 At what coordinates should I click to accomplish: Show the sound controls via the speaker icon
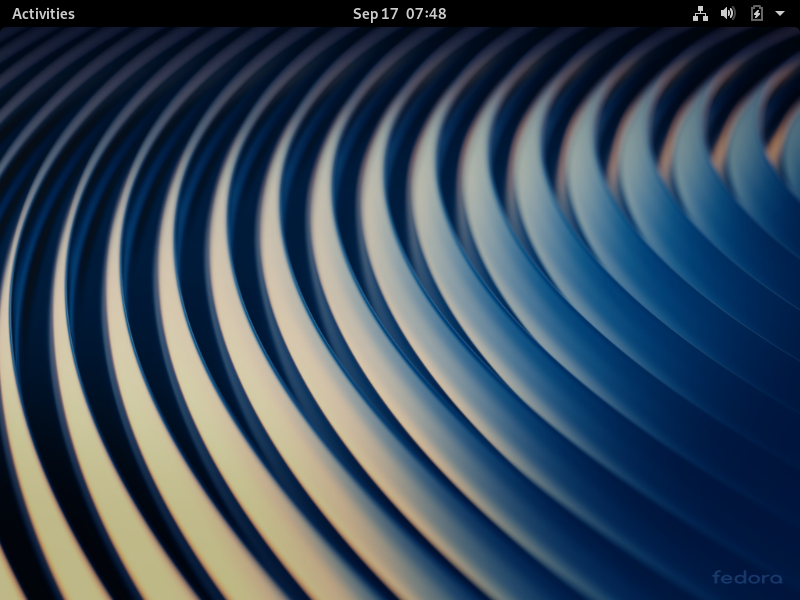[x=728, y=14]
